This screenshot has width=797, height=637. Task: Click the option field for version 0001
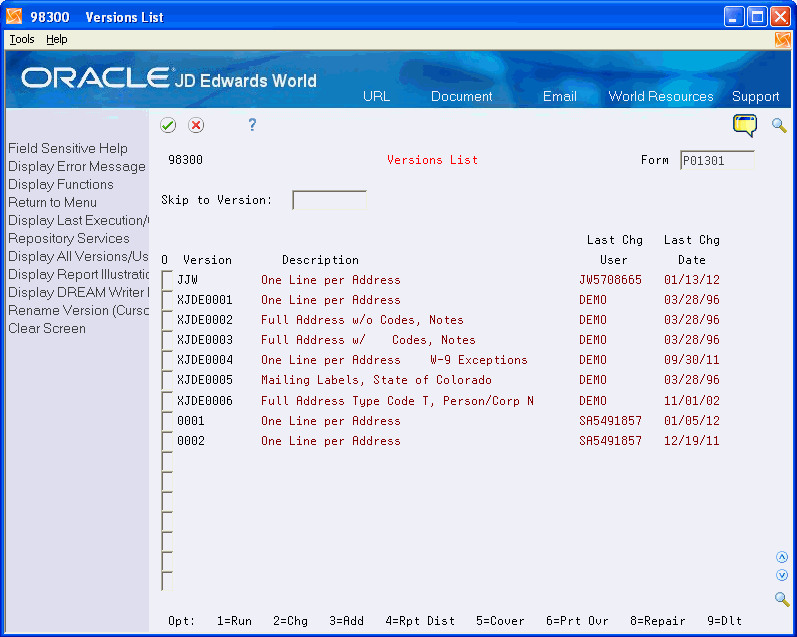167,420
